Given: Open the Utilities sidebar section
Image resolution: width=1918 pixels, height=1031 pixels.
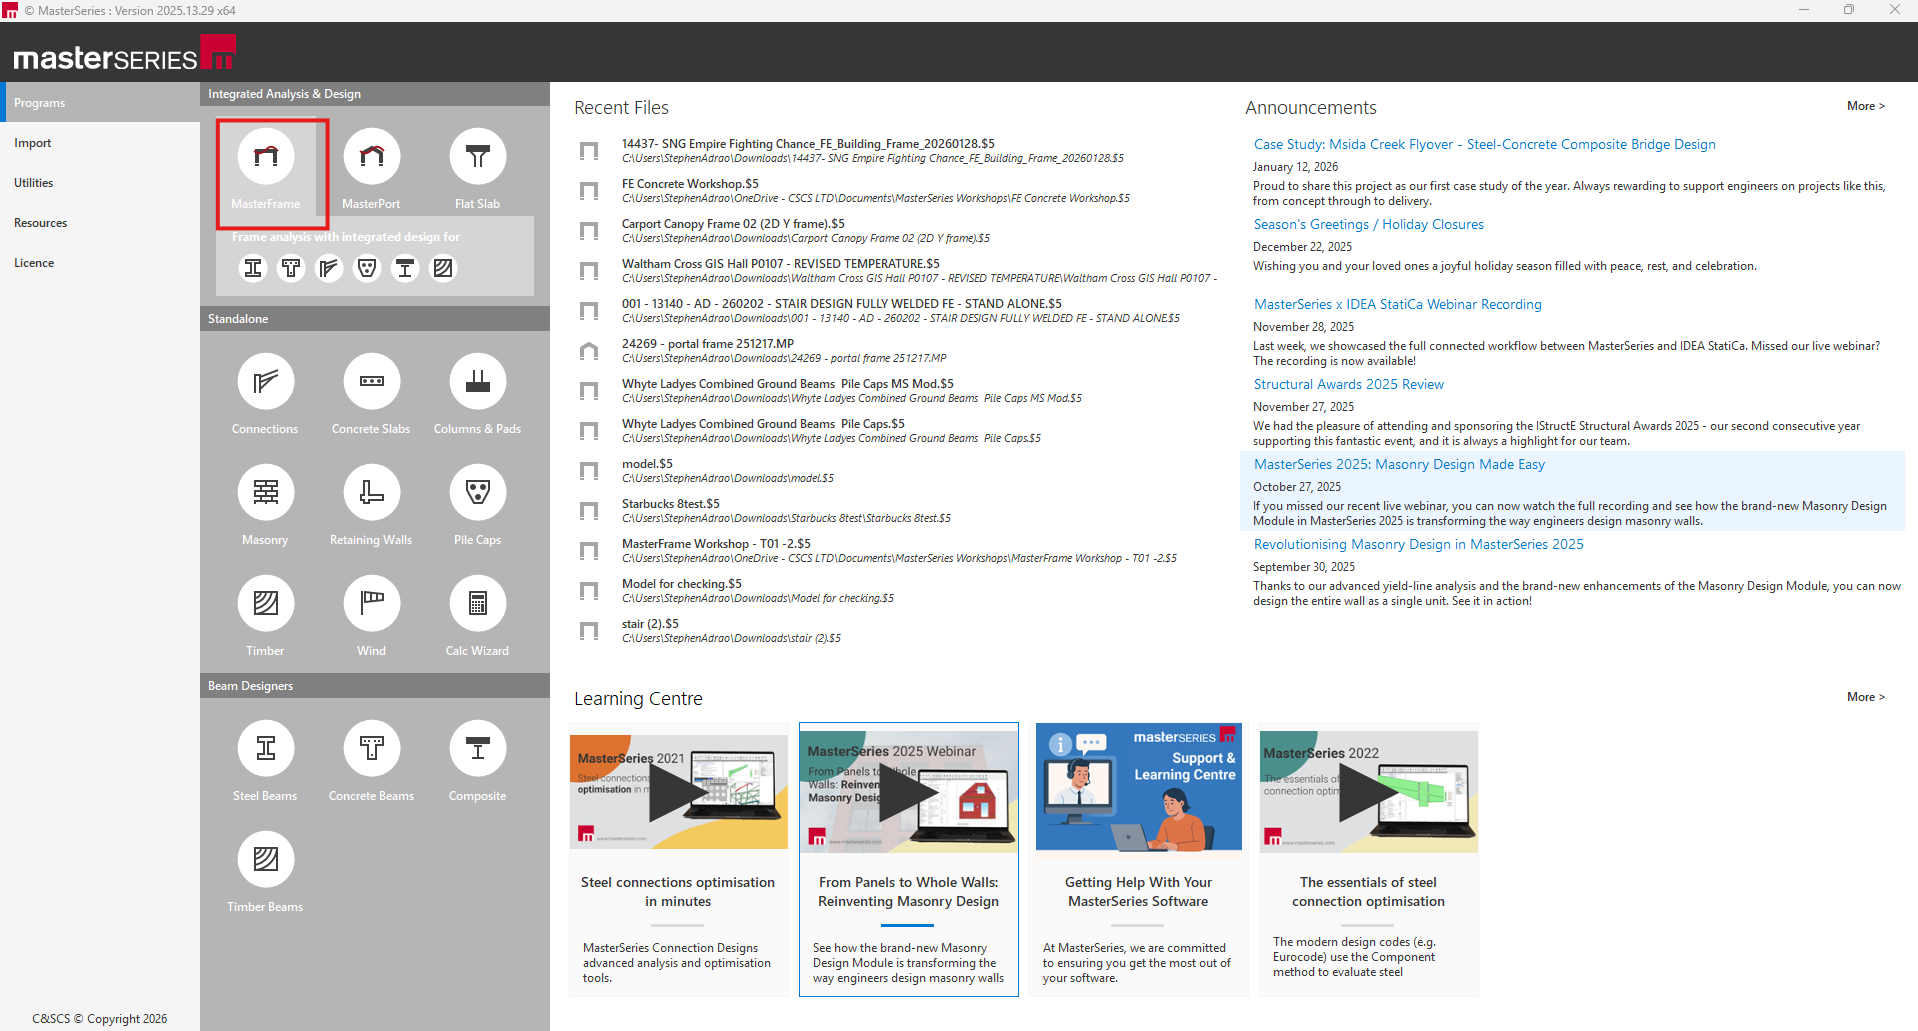Looking at the screenshot, I should click(x=34, y=183).
